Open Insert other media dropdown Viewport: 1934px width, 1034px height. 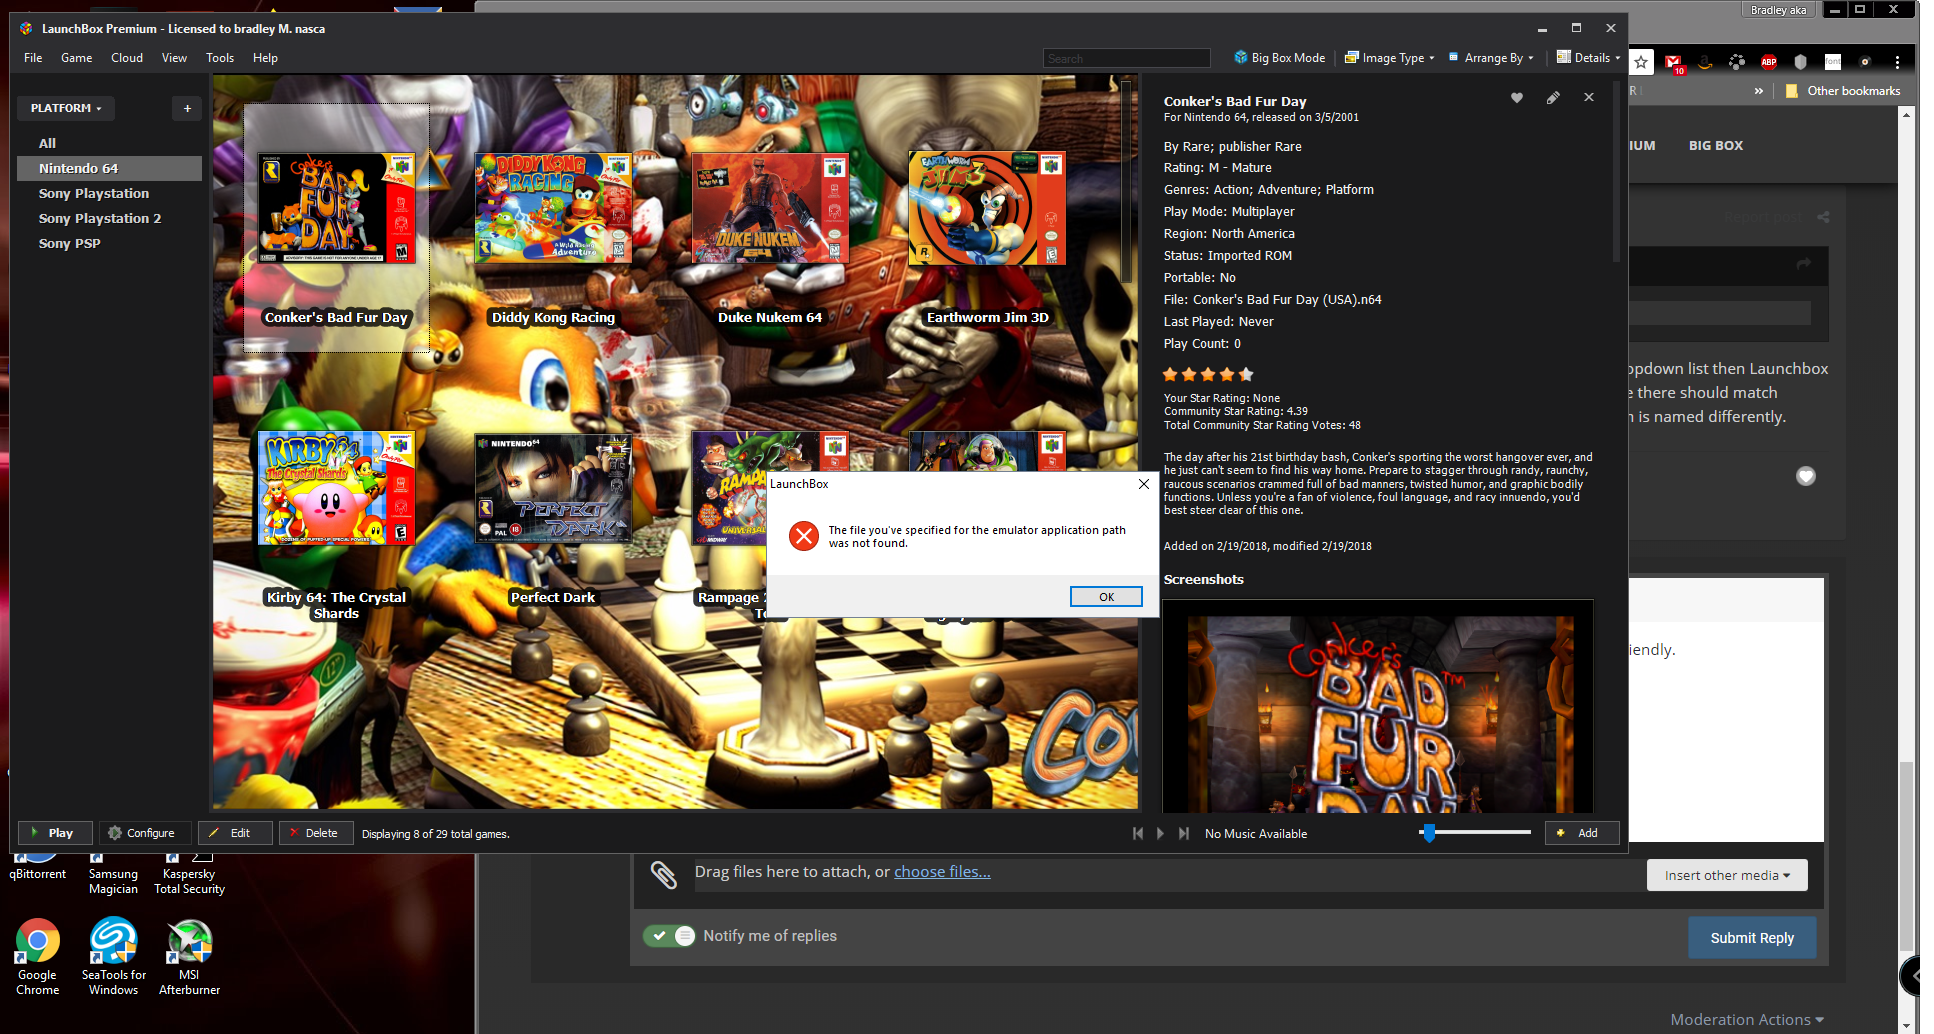pos(1727,875)
